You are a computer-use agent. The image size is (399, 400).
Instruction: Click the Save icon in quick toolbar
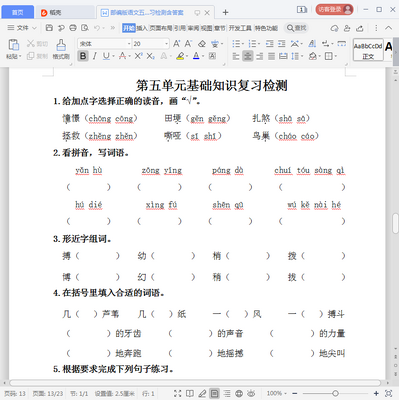coord(49,28)
